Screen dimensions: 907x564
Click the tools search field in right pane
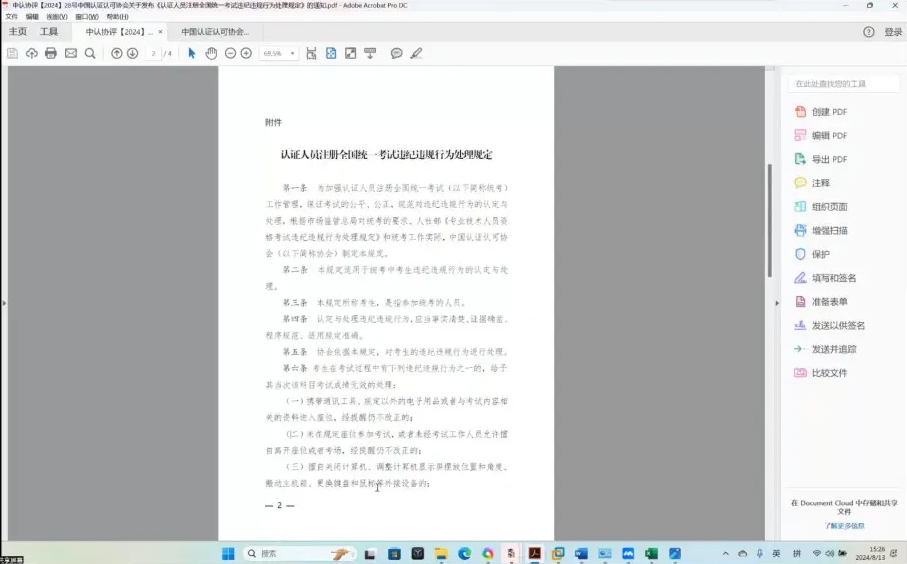(x=844, y=84)
